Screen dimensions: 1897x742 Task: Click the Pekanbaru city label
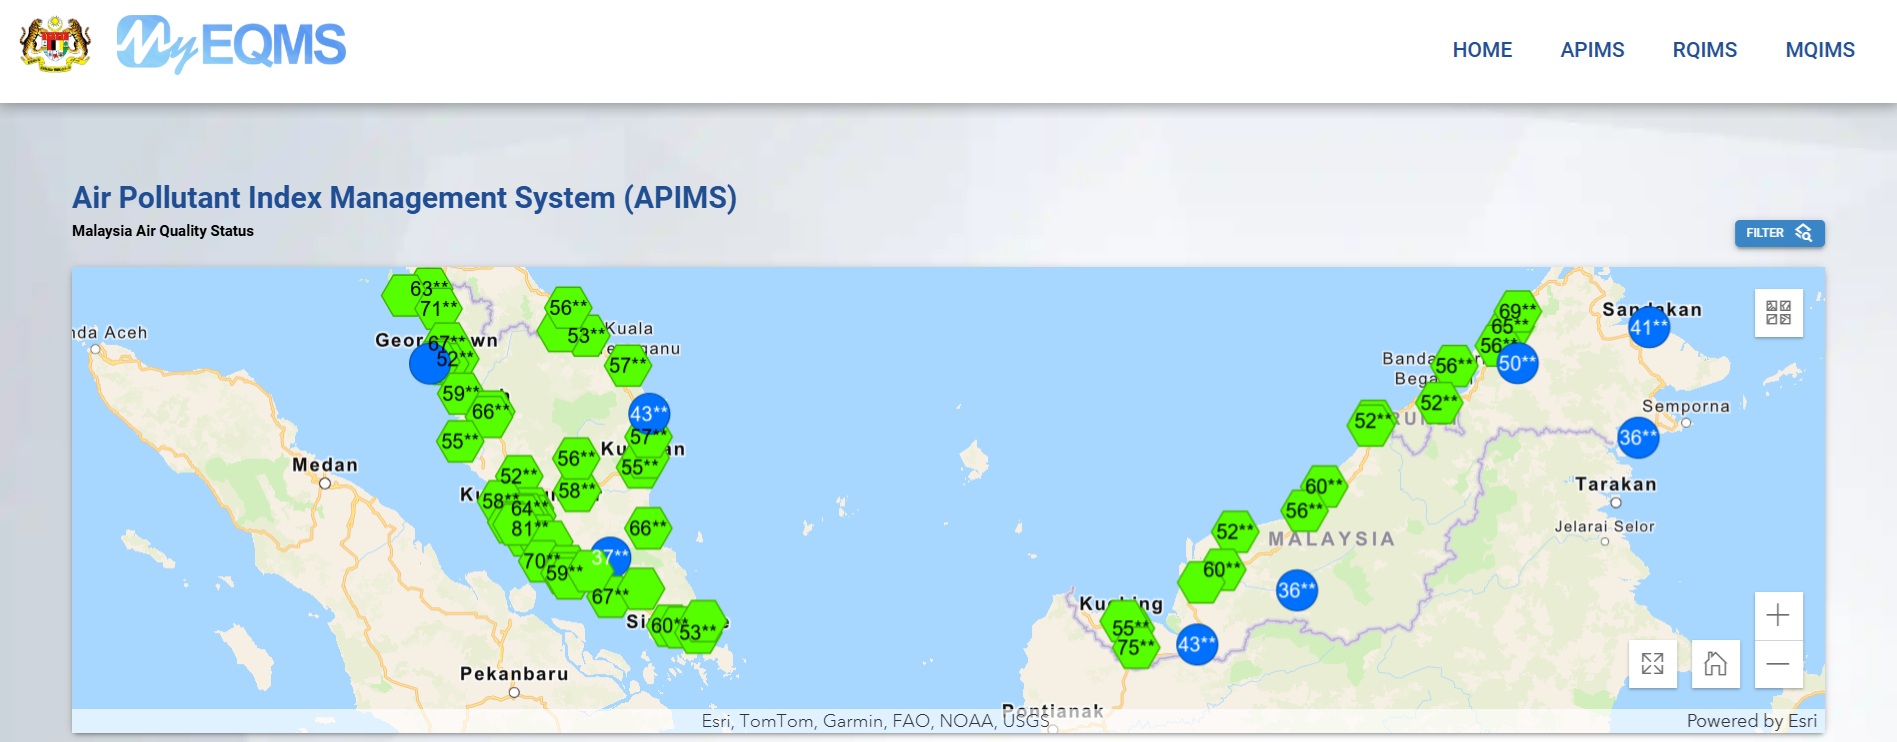pos(514,674)
